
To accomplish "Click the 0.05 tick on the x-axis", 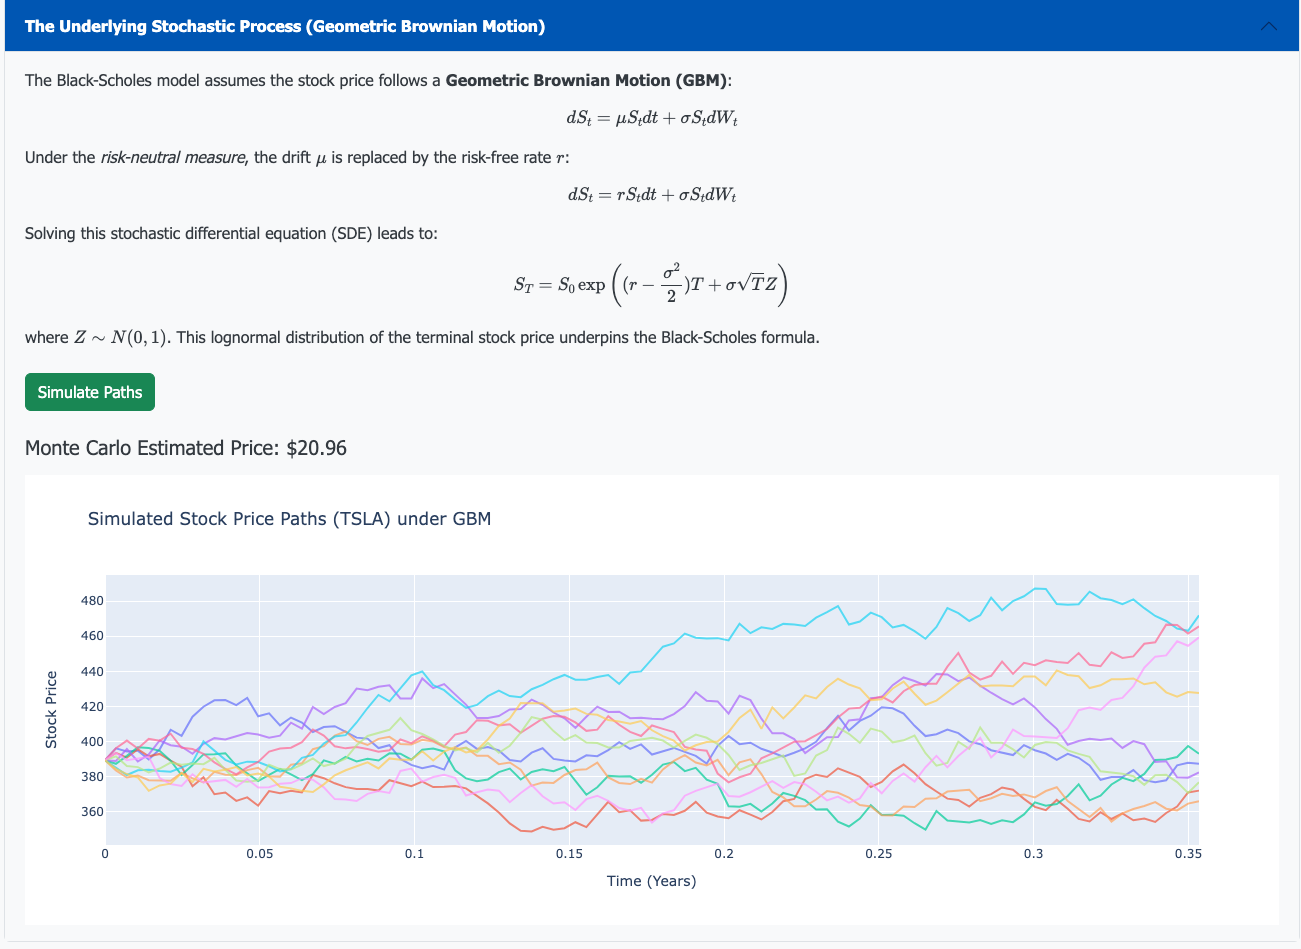I will [x=259, y=854].
